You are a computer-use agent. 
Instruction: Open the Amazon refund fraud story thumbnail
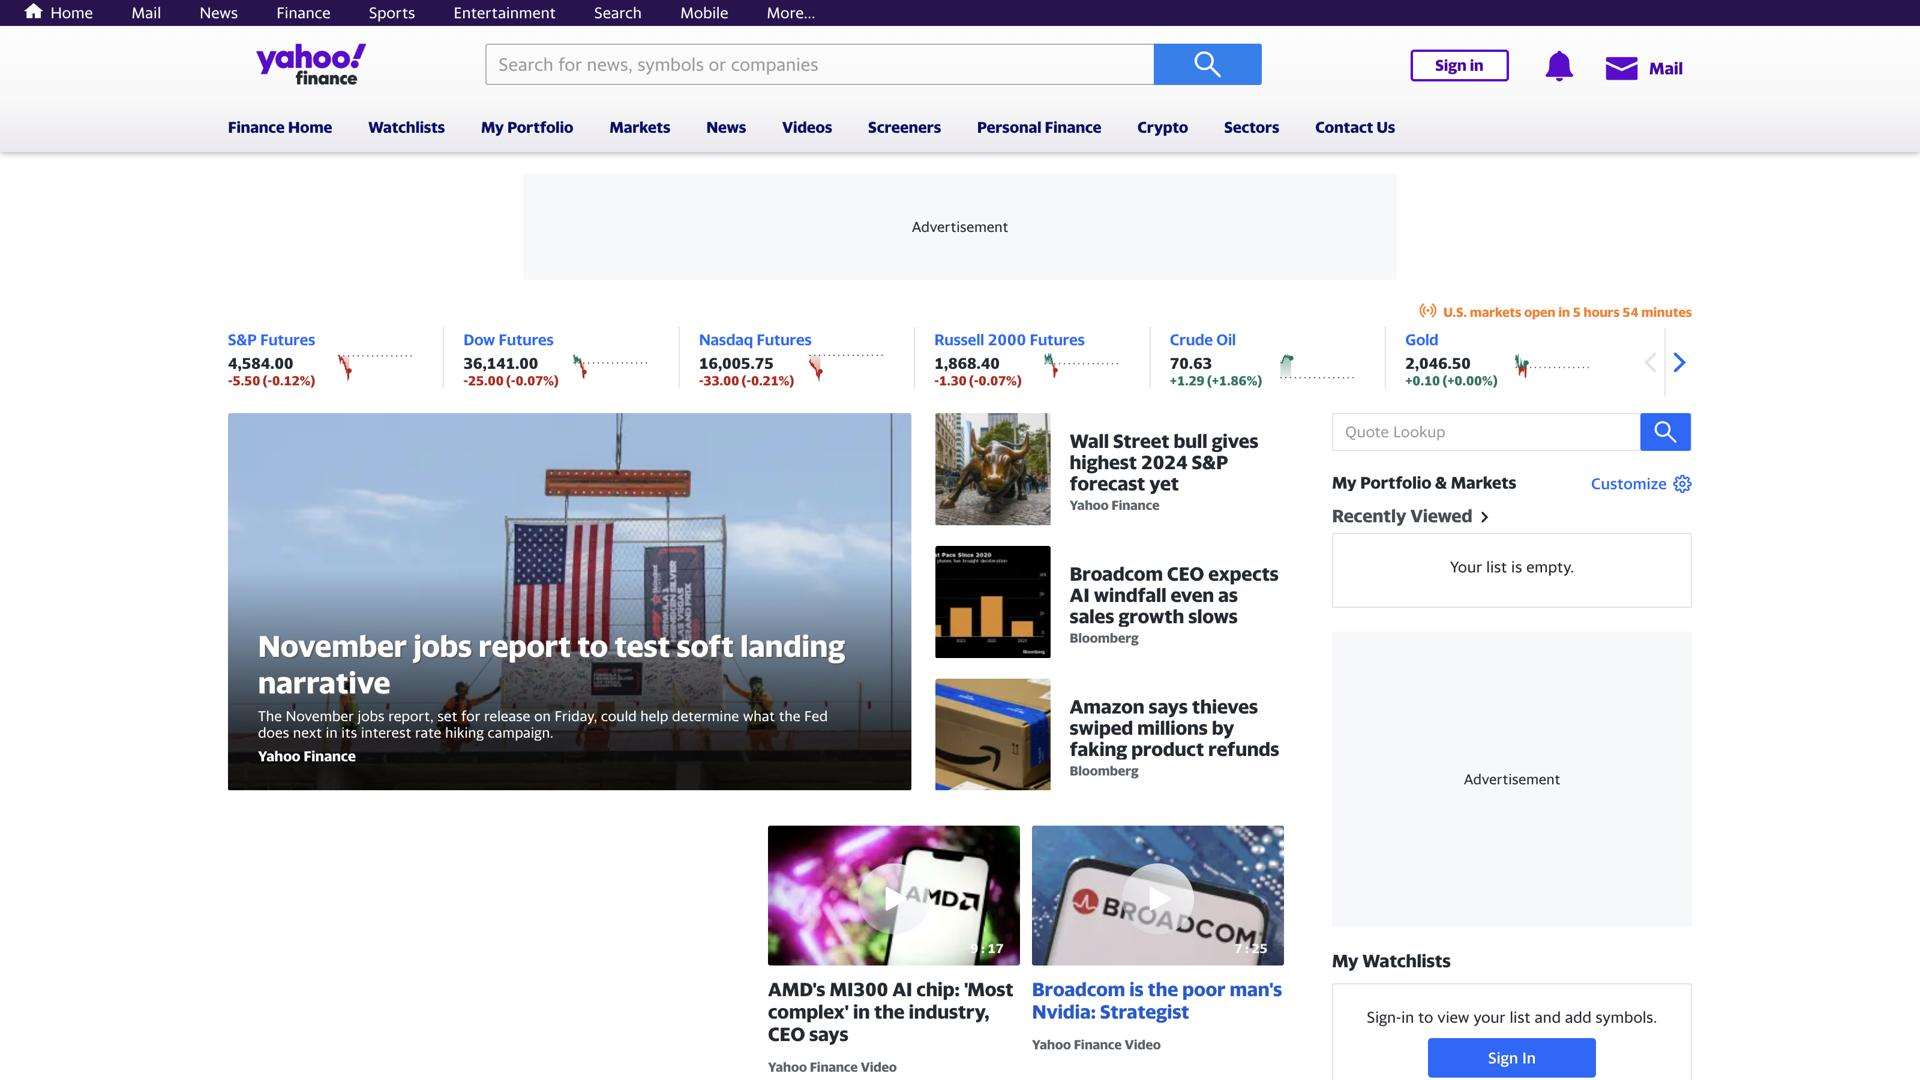(x=992, y=734)
